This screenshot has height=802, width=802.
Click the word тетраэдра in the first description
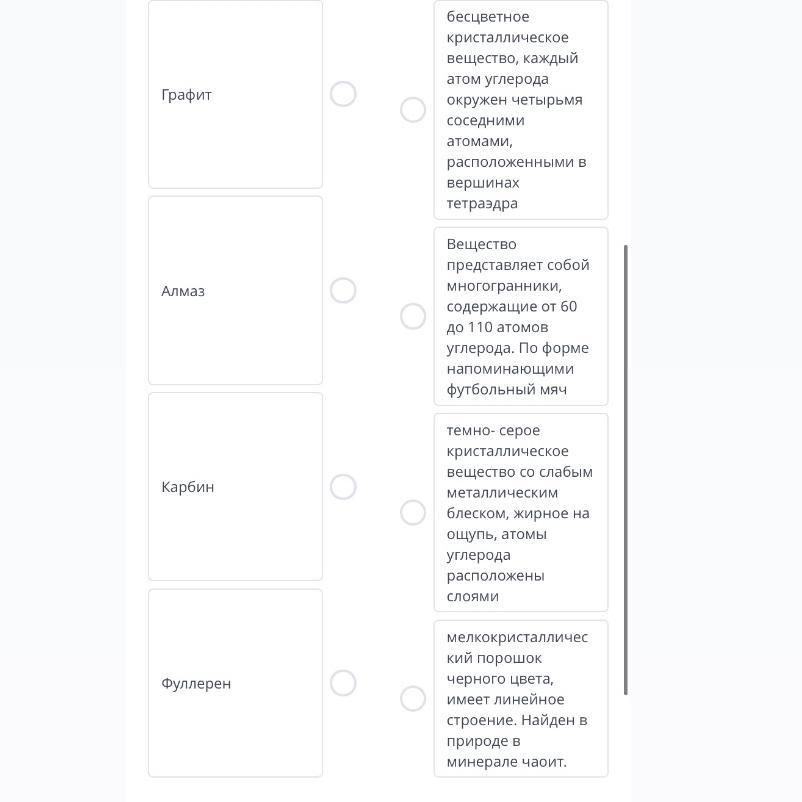point(482,204)
